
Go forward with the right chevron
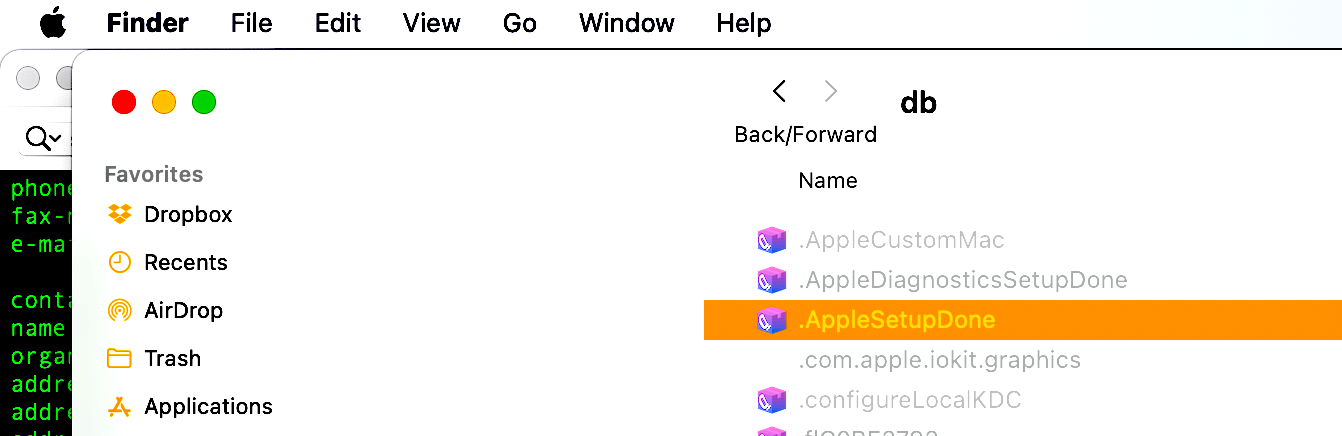coord(830,92)
